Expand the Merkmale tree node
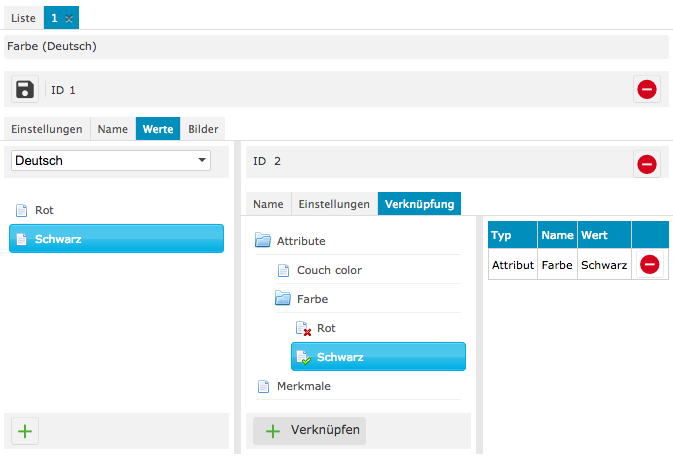The height and width of the screenshot is (464, 673). (x=303, y=386)
